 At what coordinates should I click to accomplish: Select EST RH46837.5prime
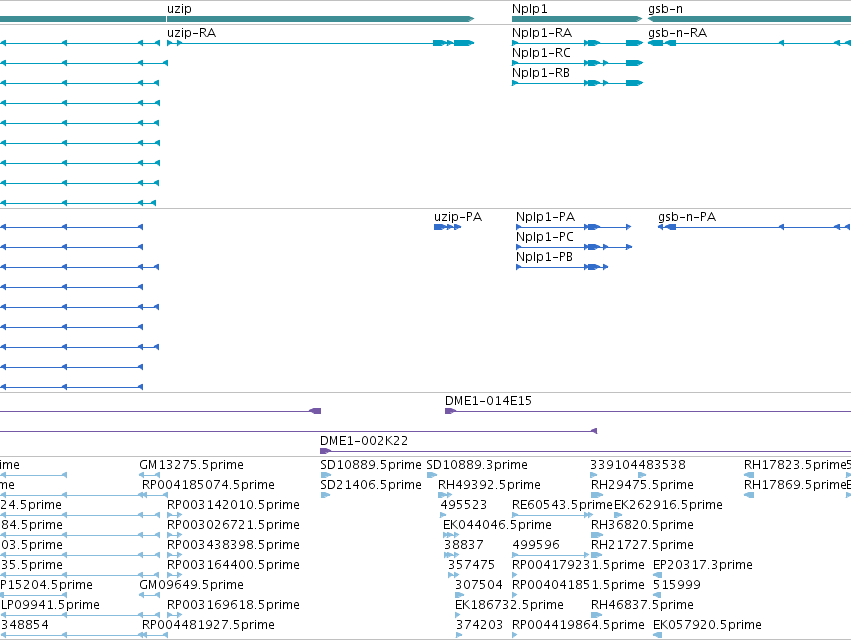(x=643, y=605)
